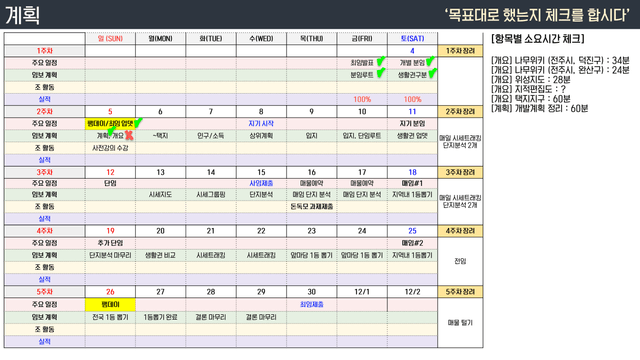The width and height of the screenshot is (640, 360).
Task: Click the 1등뽑기 완료 cell on Monday 27
Action: tap(160, 317)
